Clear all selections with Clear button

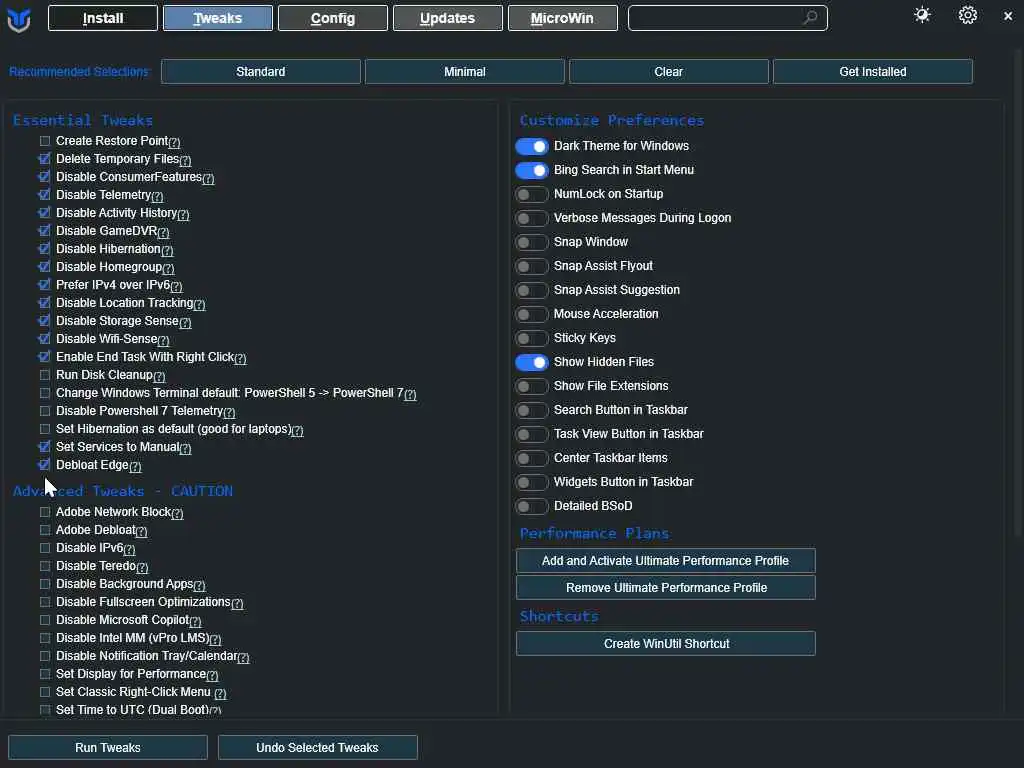(x=668, y=72)
